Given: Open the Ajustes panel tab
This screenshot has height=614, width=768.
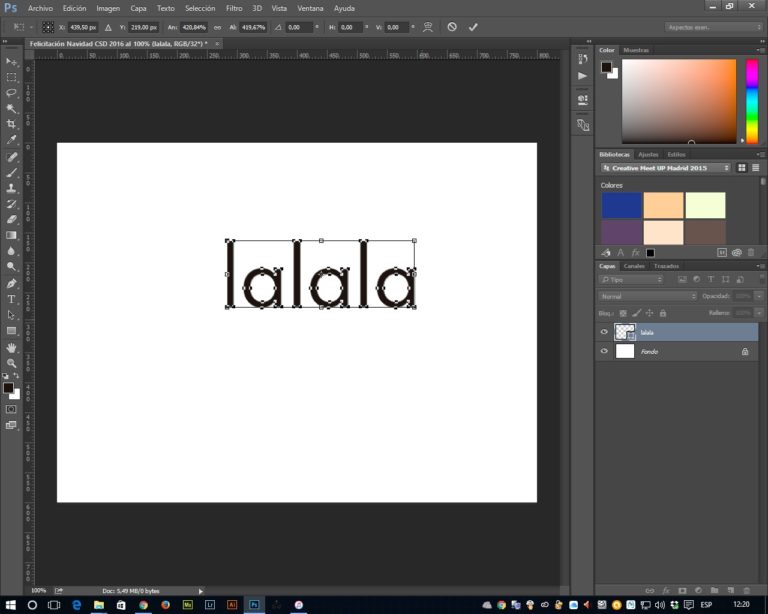Looking at the screenshot, I should click(x=648, y=154).
